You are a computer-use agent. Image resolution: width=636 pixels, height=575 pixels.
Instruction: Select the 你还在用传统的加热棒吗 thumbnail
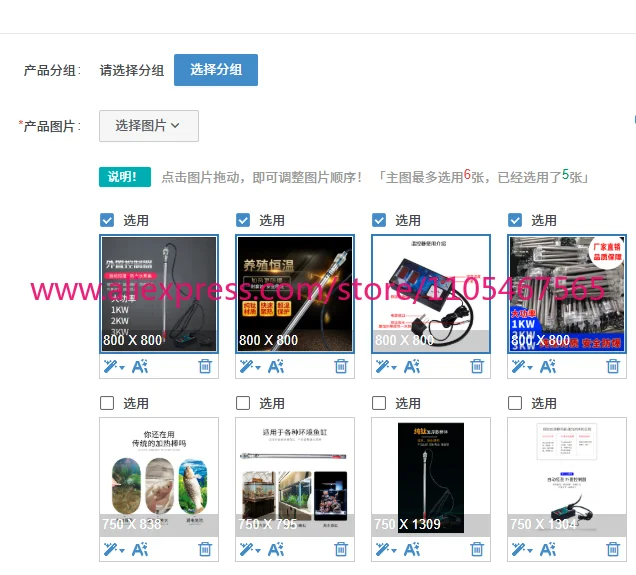click(x=159, y=476)
